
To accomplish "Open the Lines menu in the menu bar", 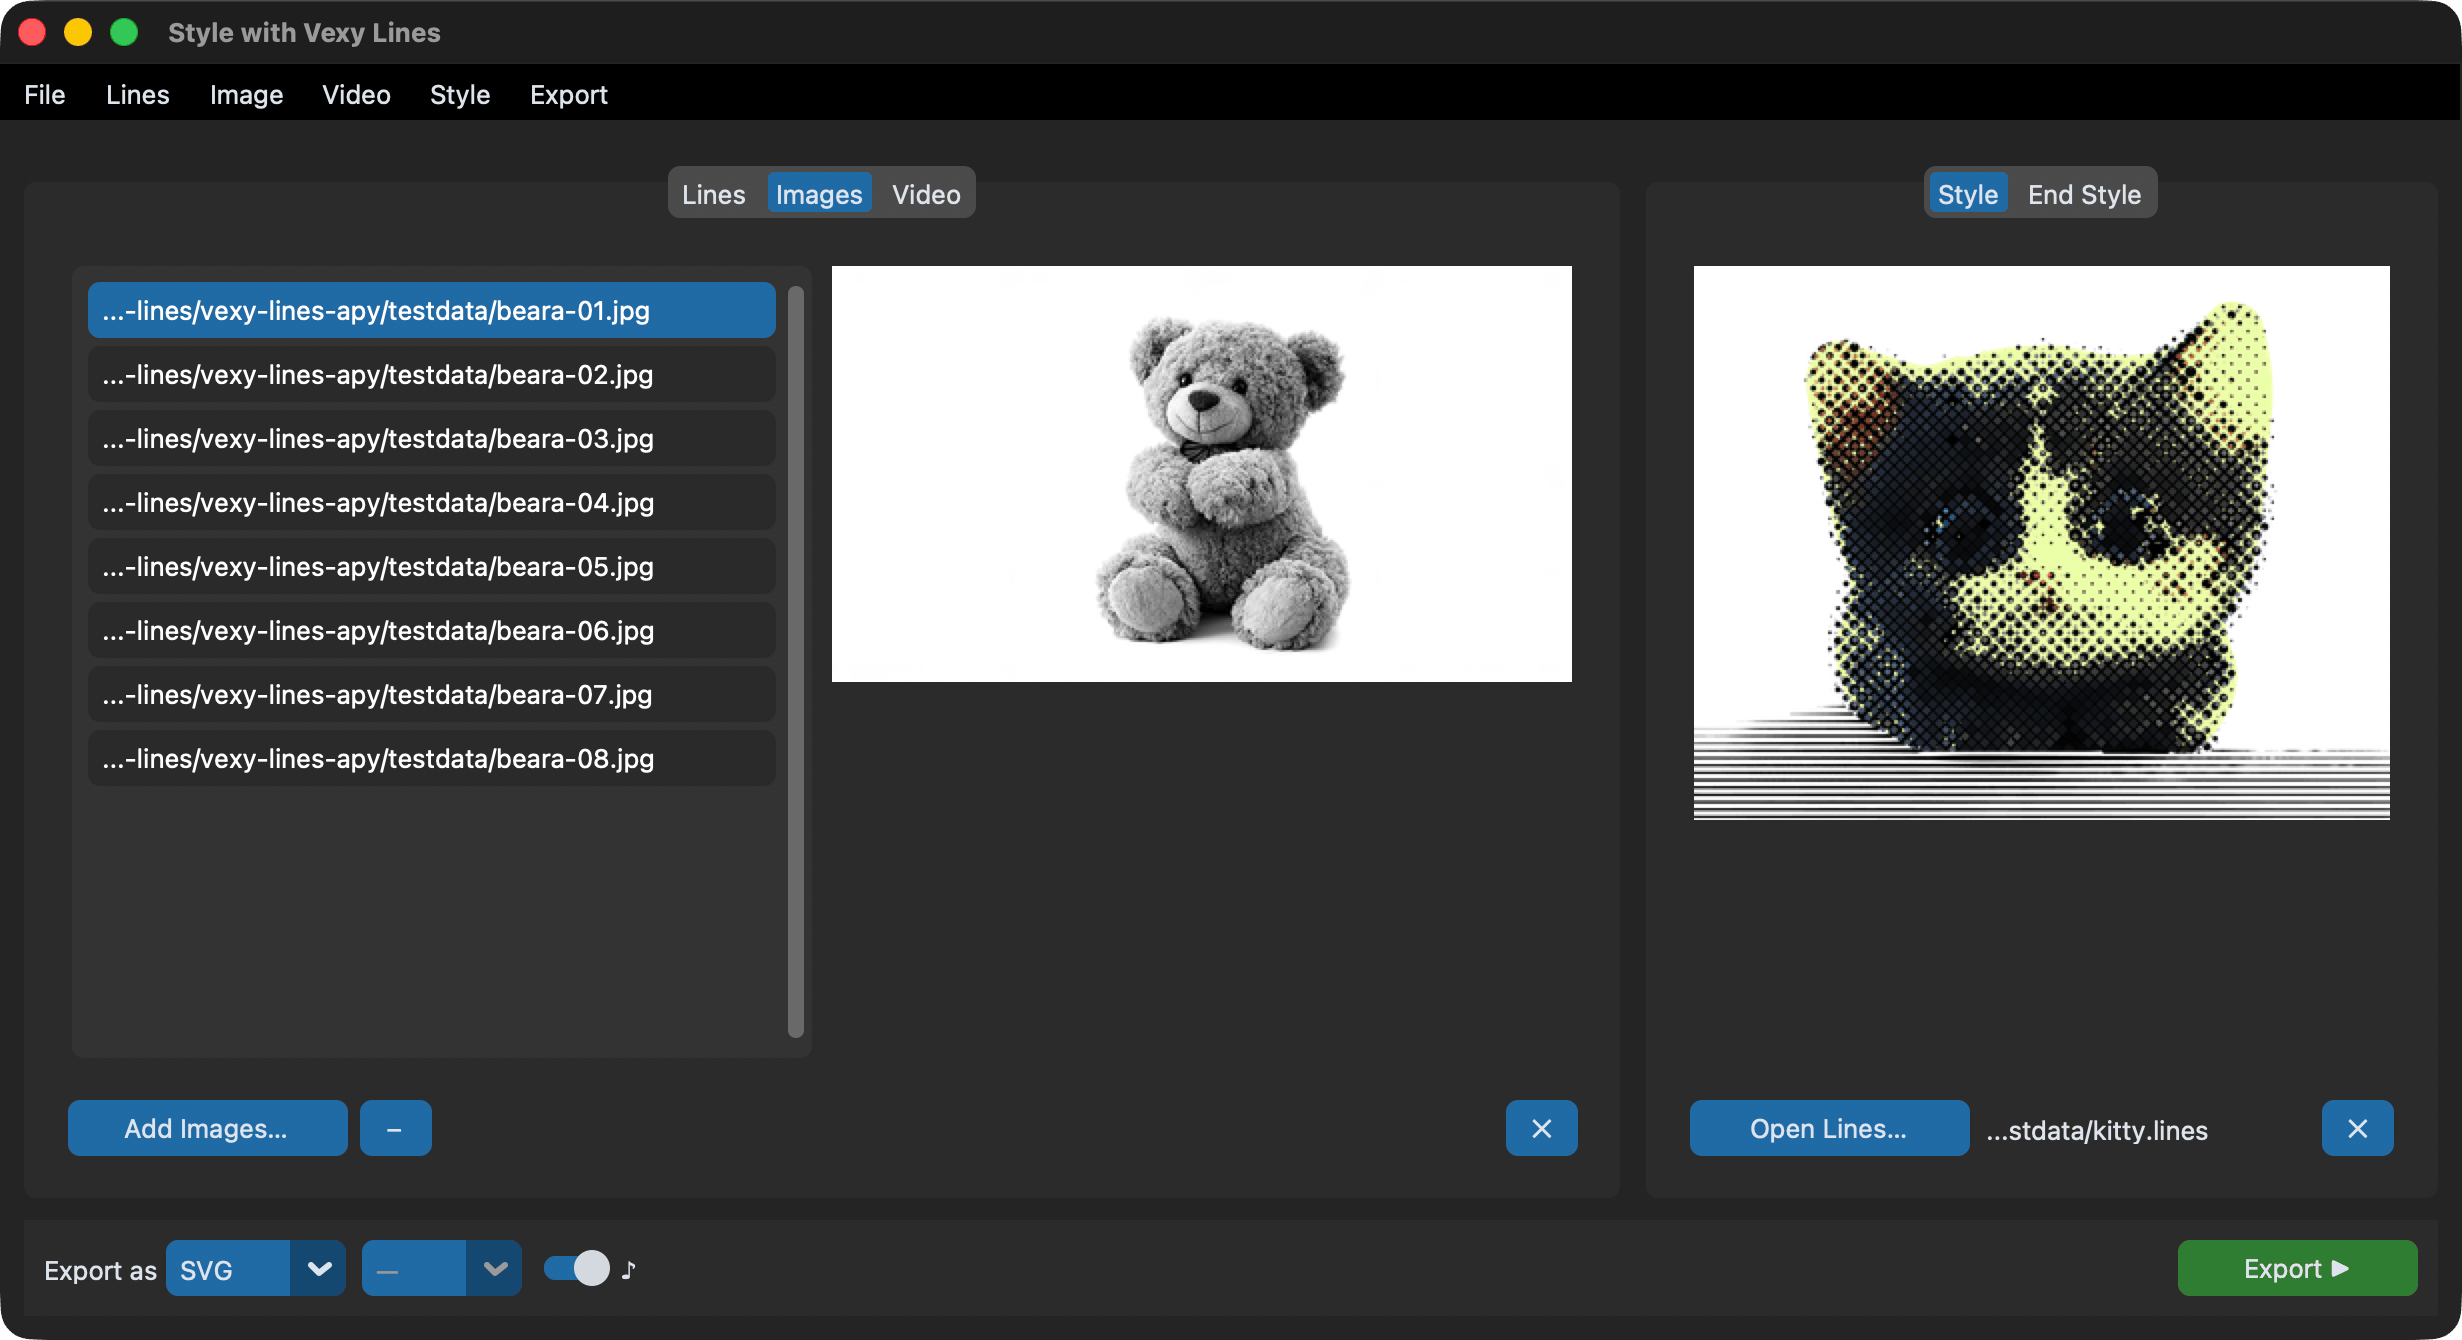I will [137, 95].
